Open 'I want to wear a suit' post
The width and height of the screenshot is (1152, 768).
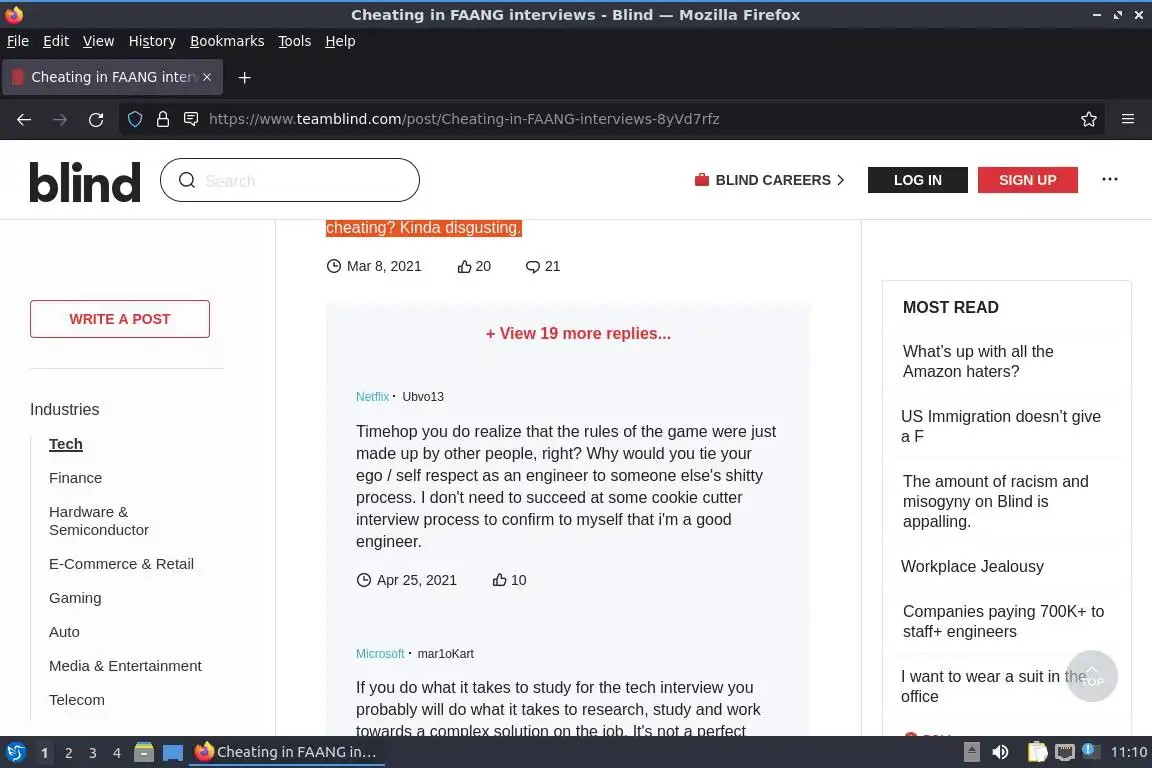993,686
